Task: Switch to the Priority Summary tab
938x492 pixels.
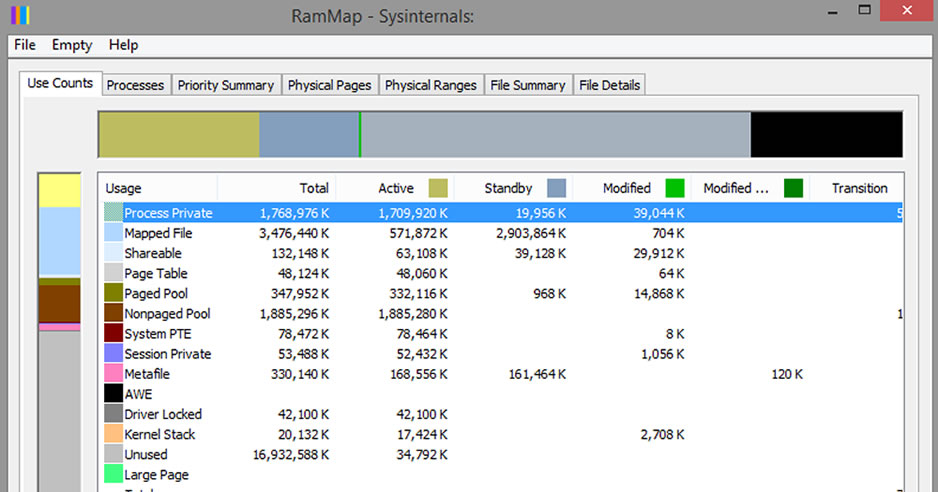Action: tap(226, 85)
